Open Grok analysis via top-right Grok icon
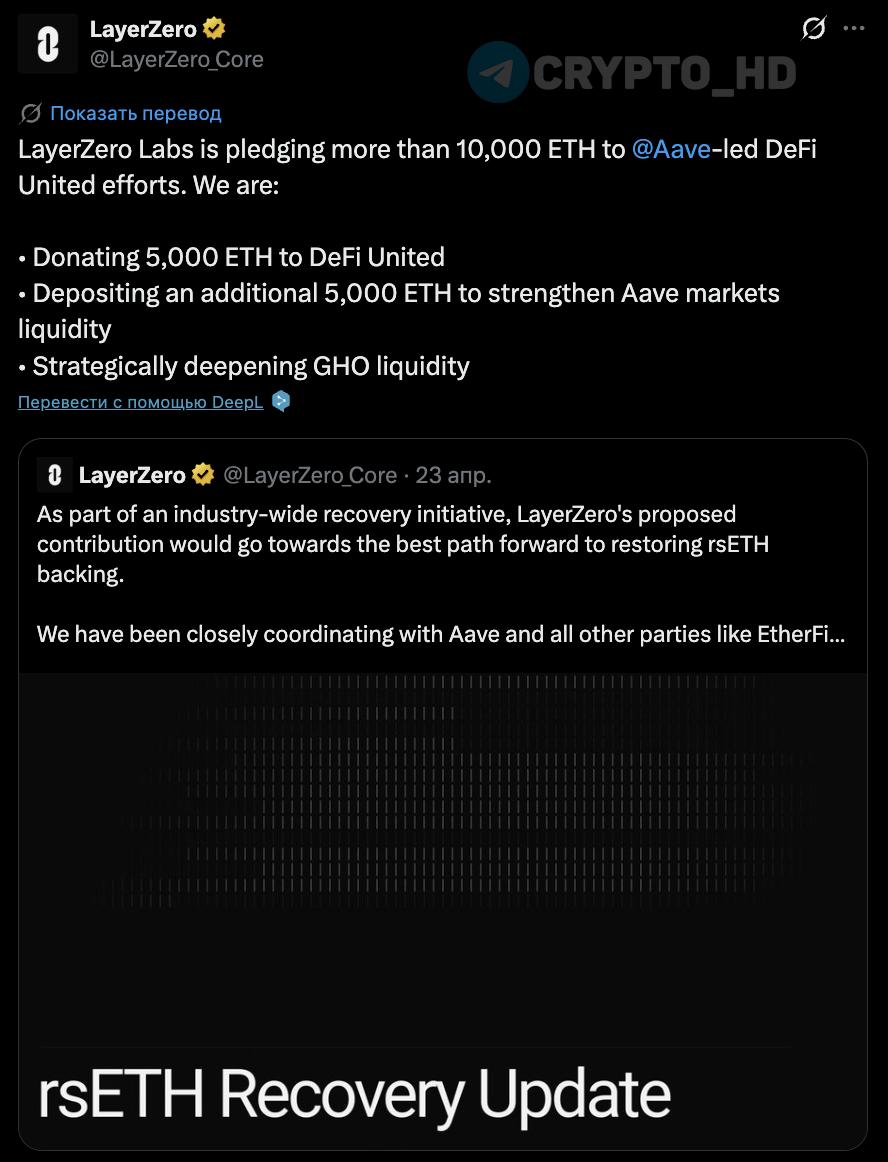The image size is (888, 1162). (812, 29)
